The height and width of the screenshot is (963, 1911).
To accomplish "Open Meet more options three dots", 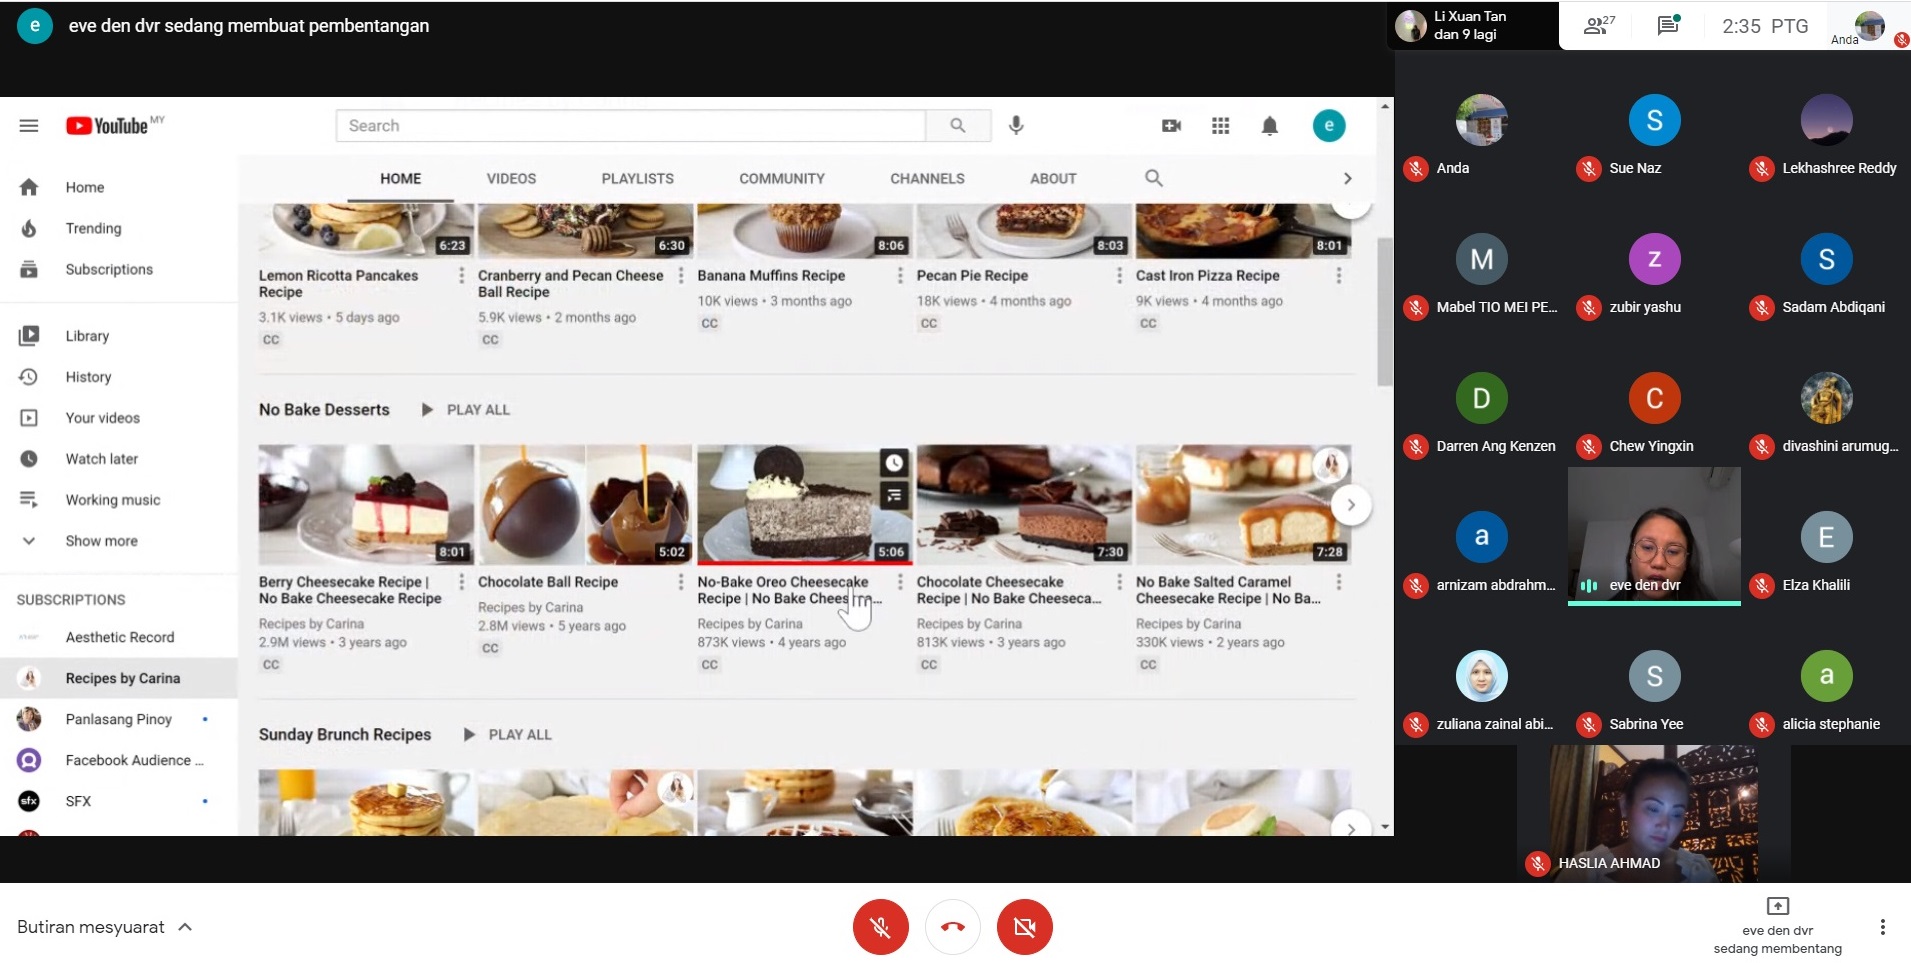I will point(1882,927).
